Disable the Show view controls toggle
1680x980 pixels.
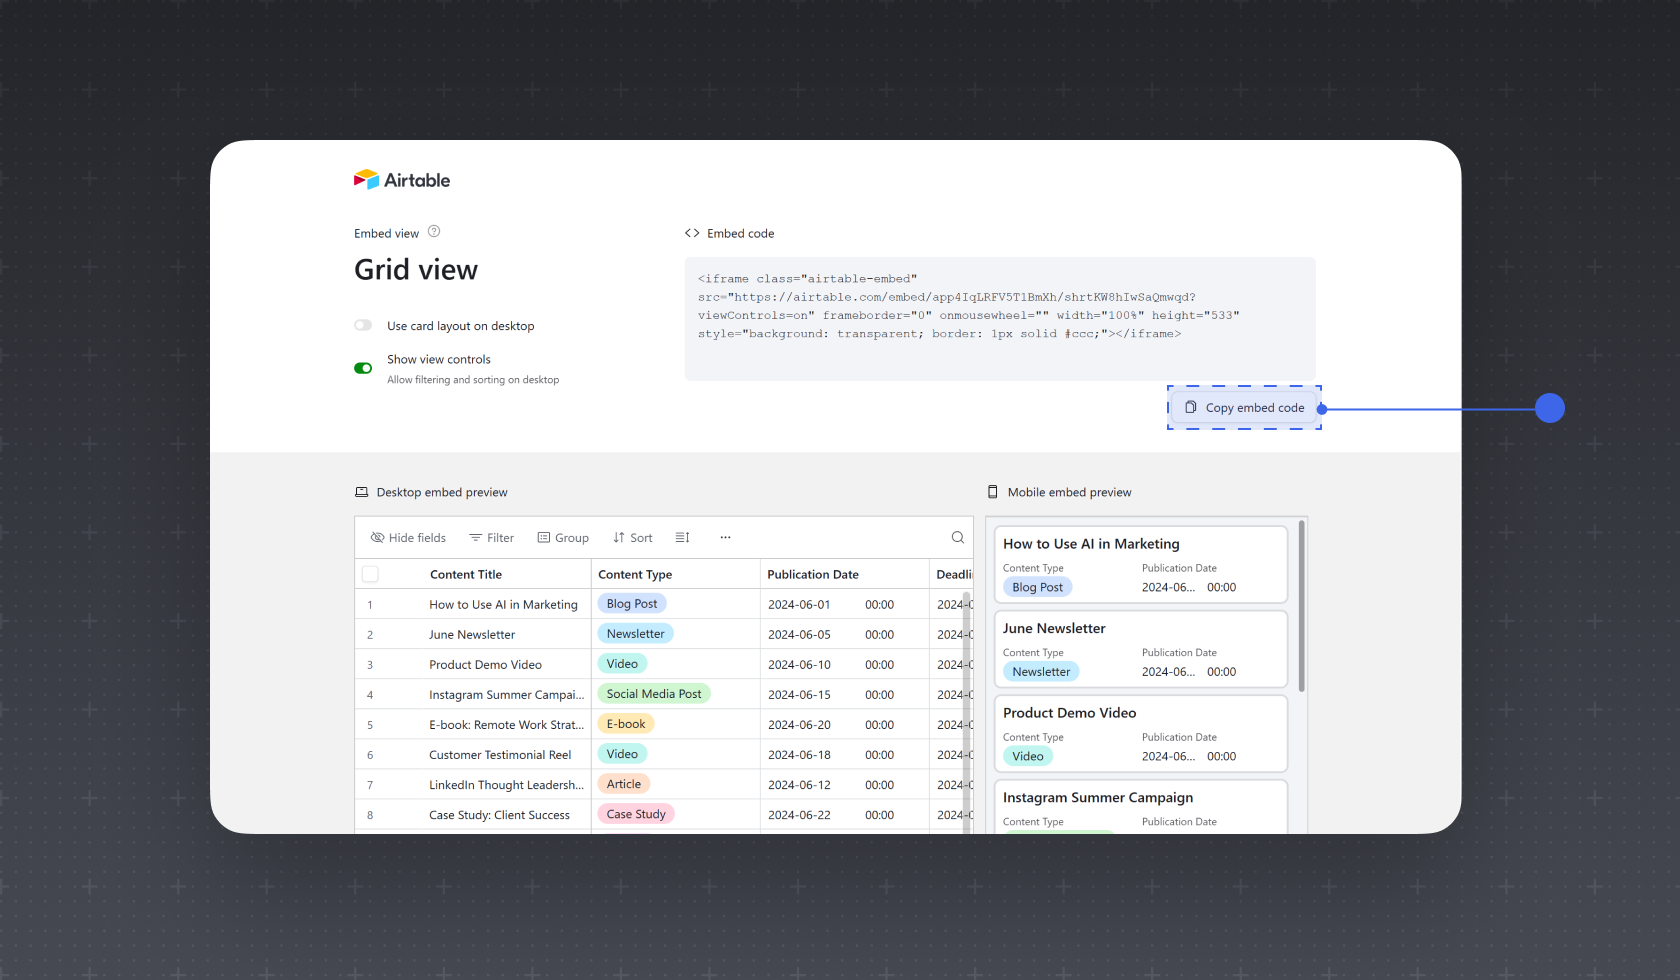tap(363, 368)
